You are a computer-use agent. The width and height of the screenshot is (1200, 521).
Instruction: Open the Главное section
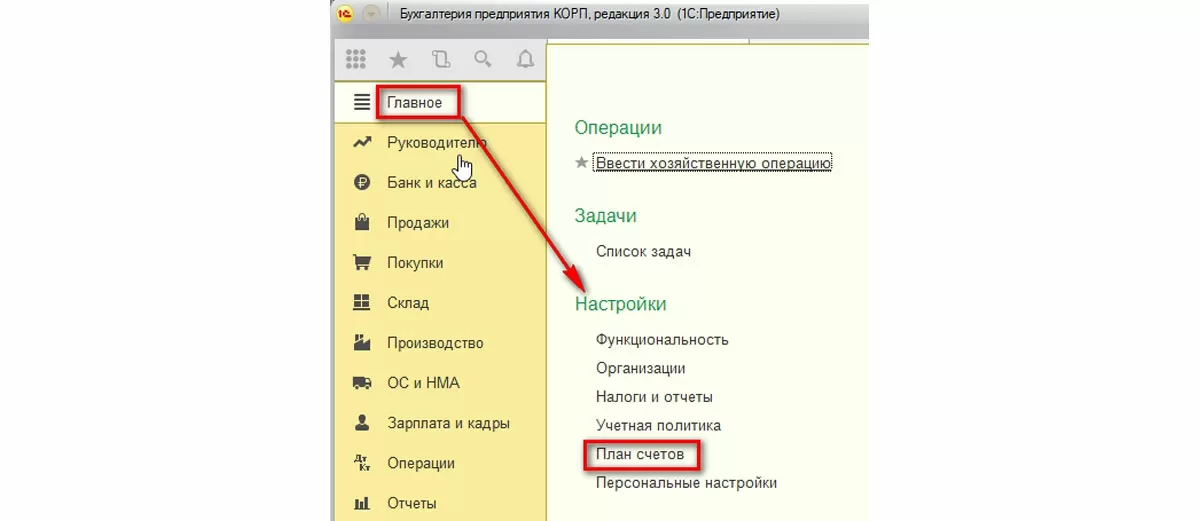pos(414,102)
